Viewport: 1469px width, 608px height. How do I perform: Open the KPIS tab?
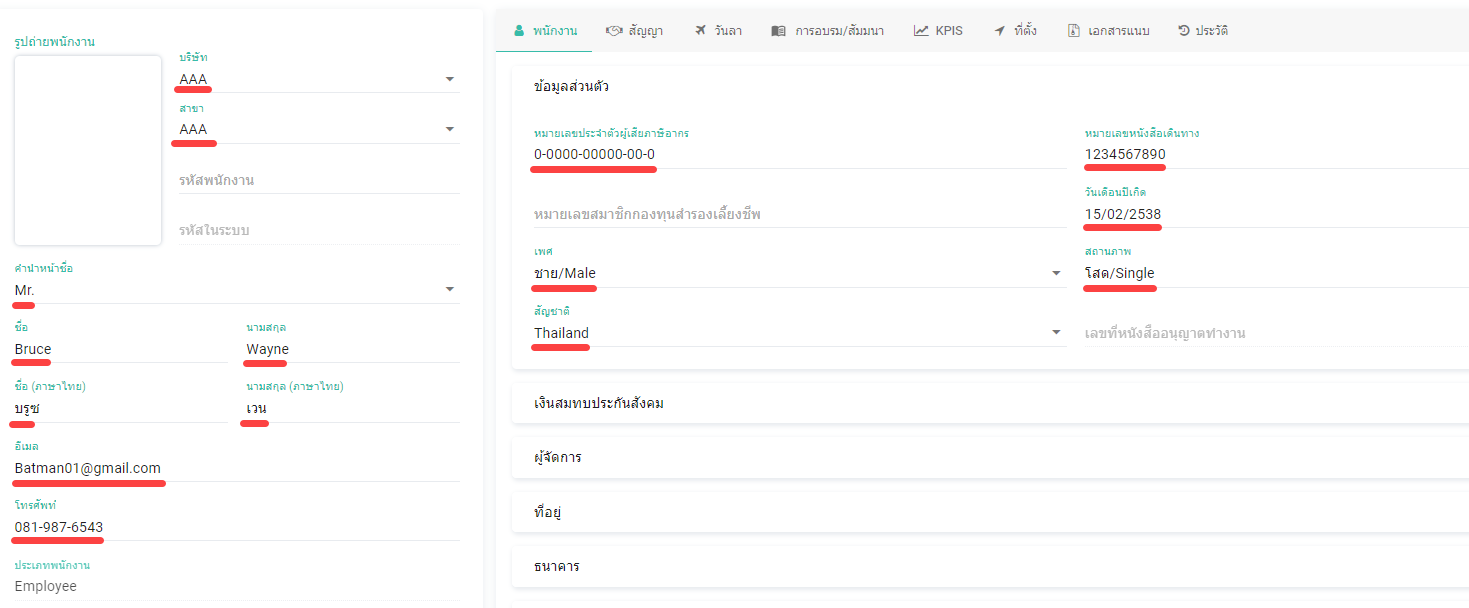pyautogui.click(x=938, y=31)
